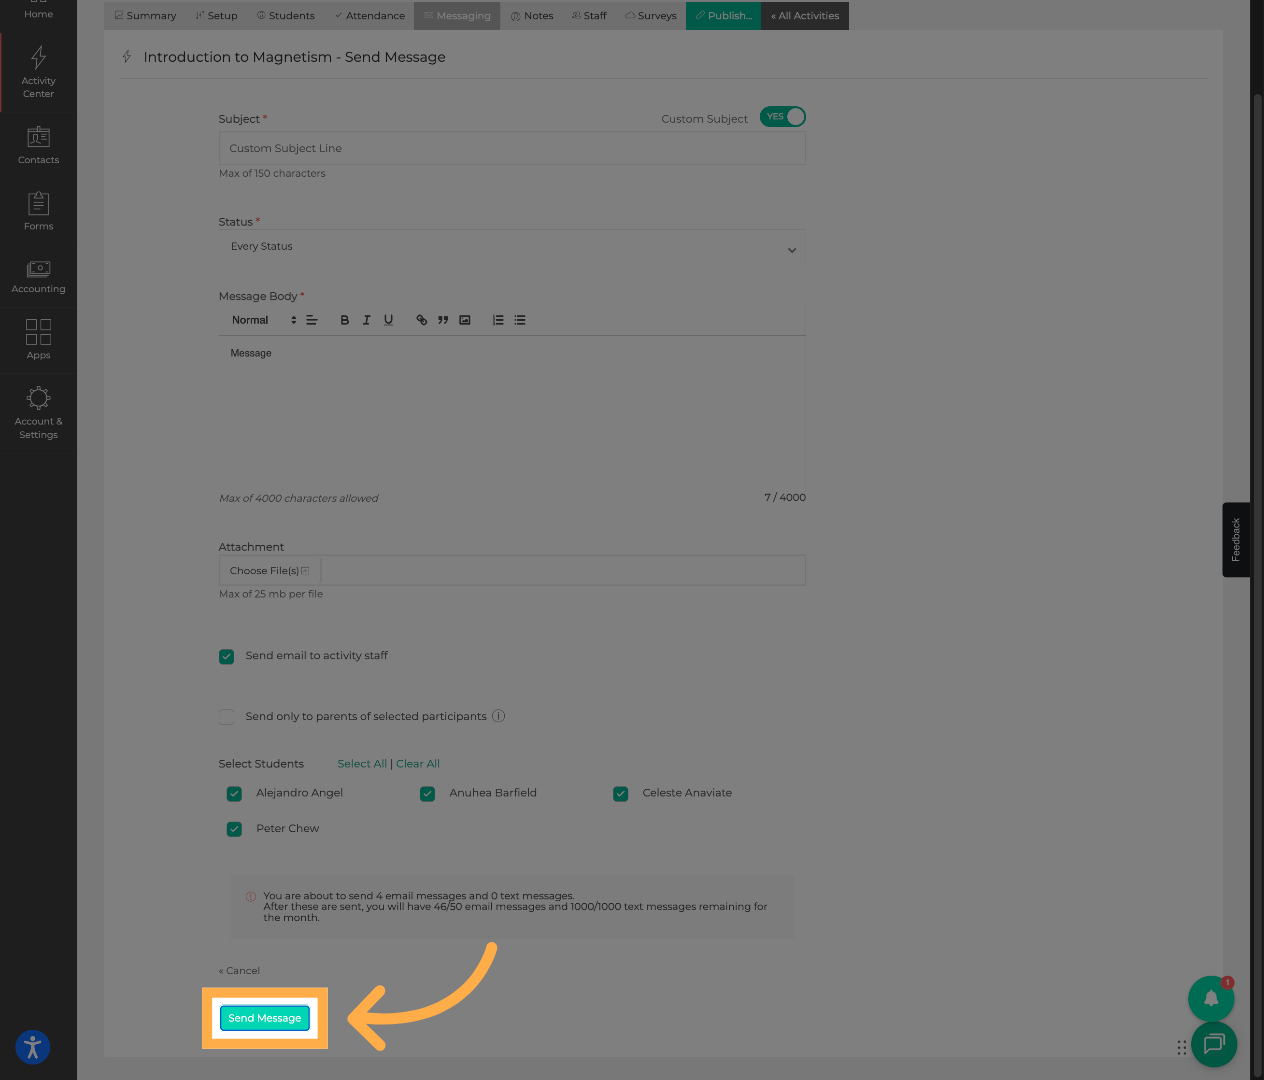Open the text alignment dropdown
The width and height of the screenshot is (1264, 1080).
(x=312, y=320)
